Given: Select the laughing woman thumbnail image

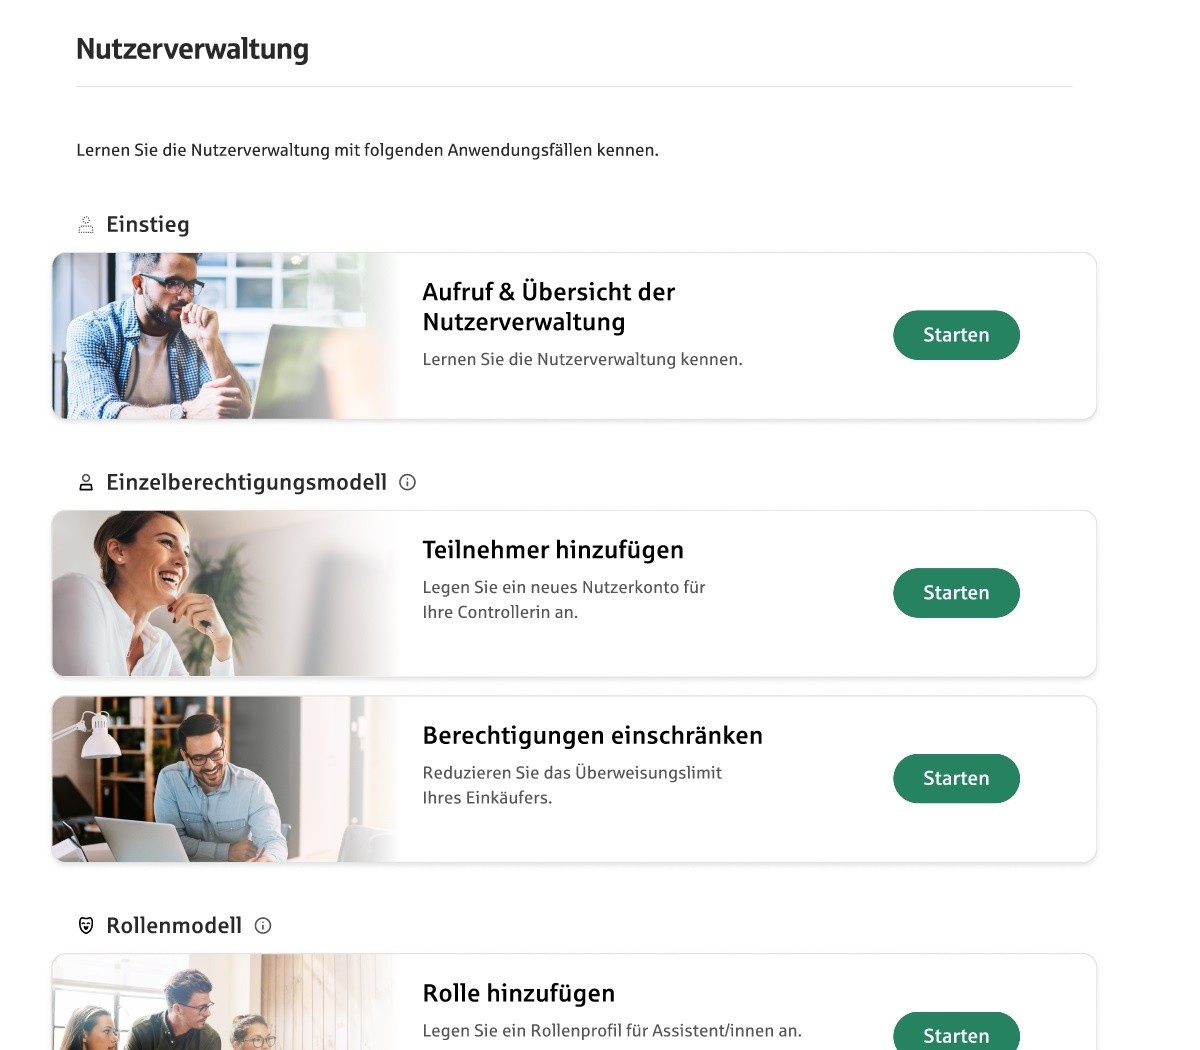Looking at the screenshot, I should (x=225, y=594).
